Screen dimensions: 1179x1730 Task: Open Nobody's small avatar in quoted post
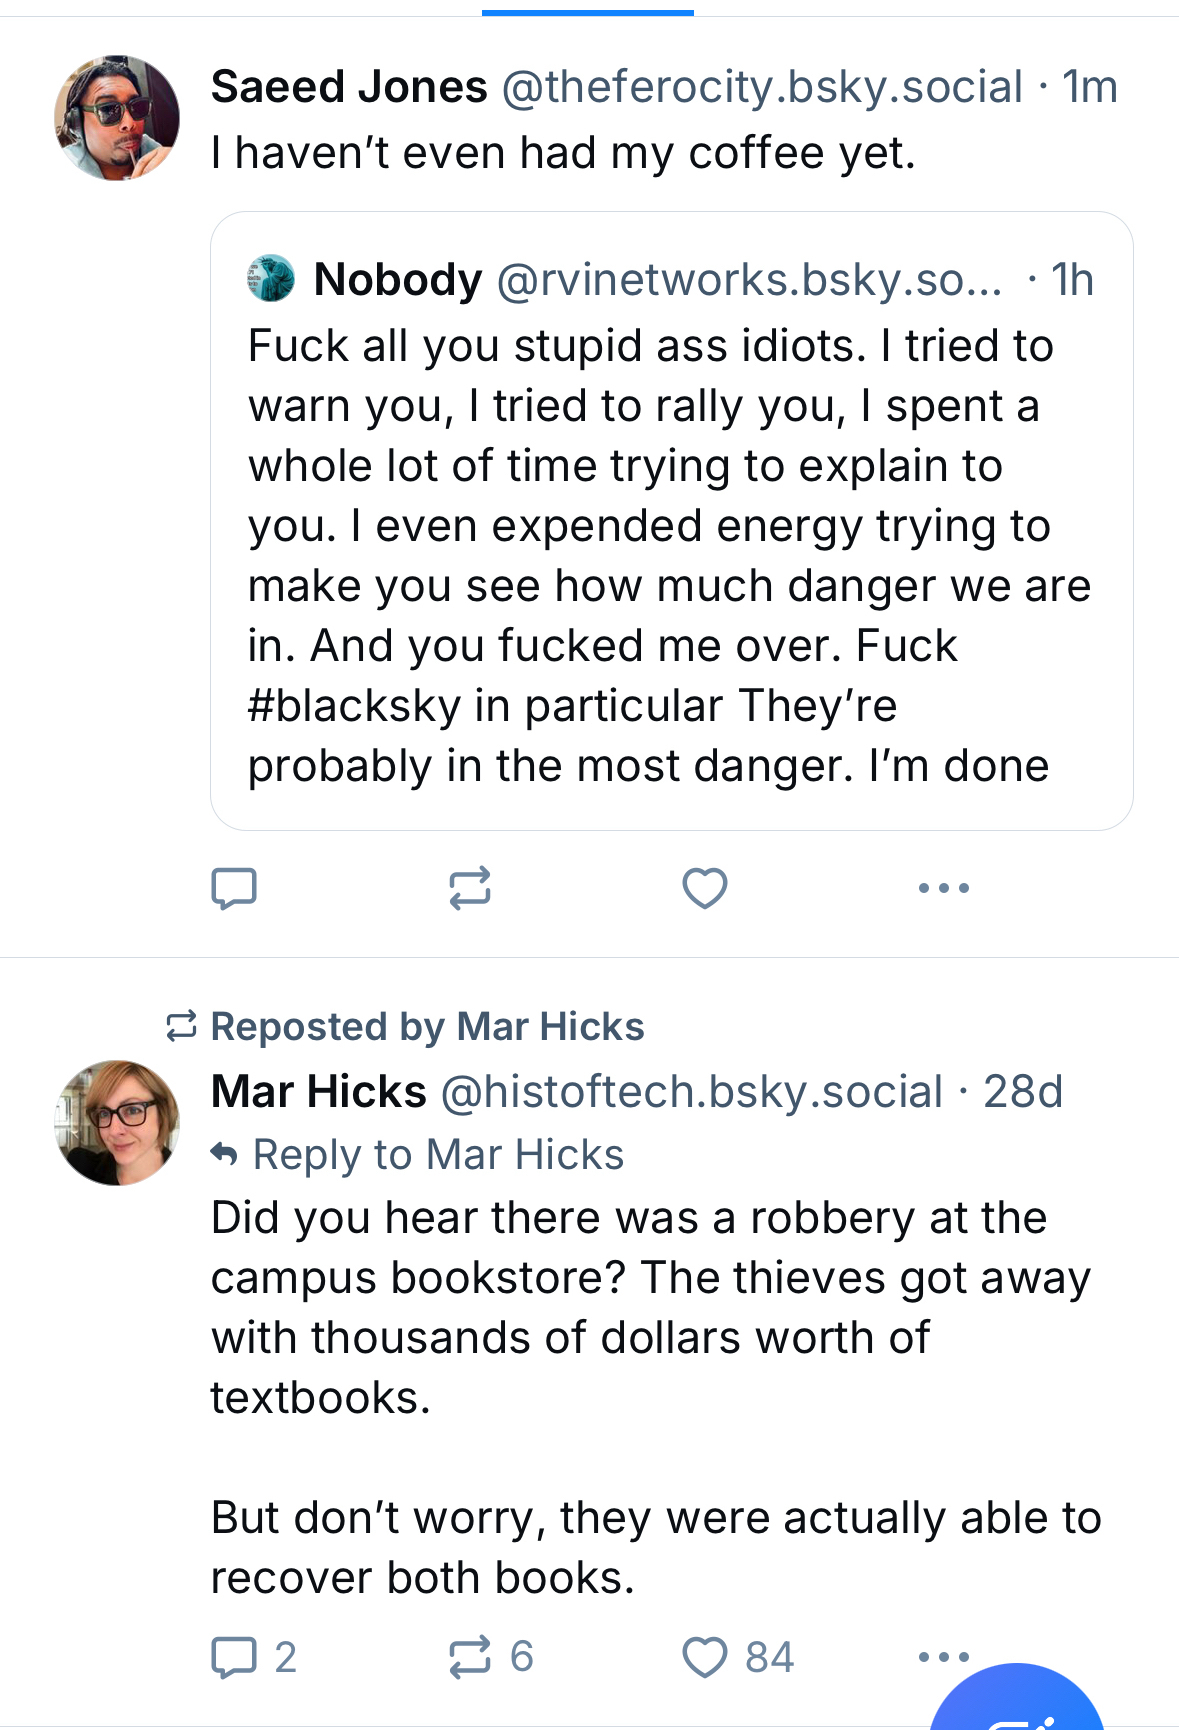tap(271, 279)
